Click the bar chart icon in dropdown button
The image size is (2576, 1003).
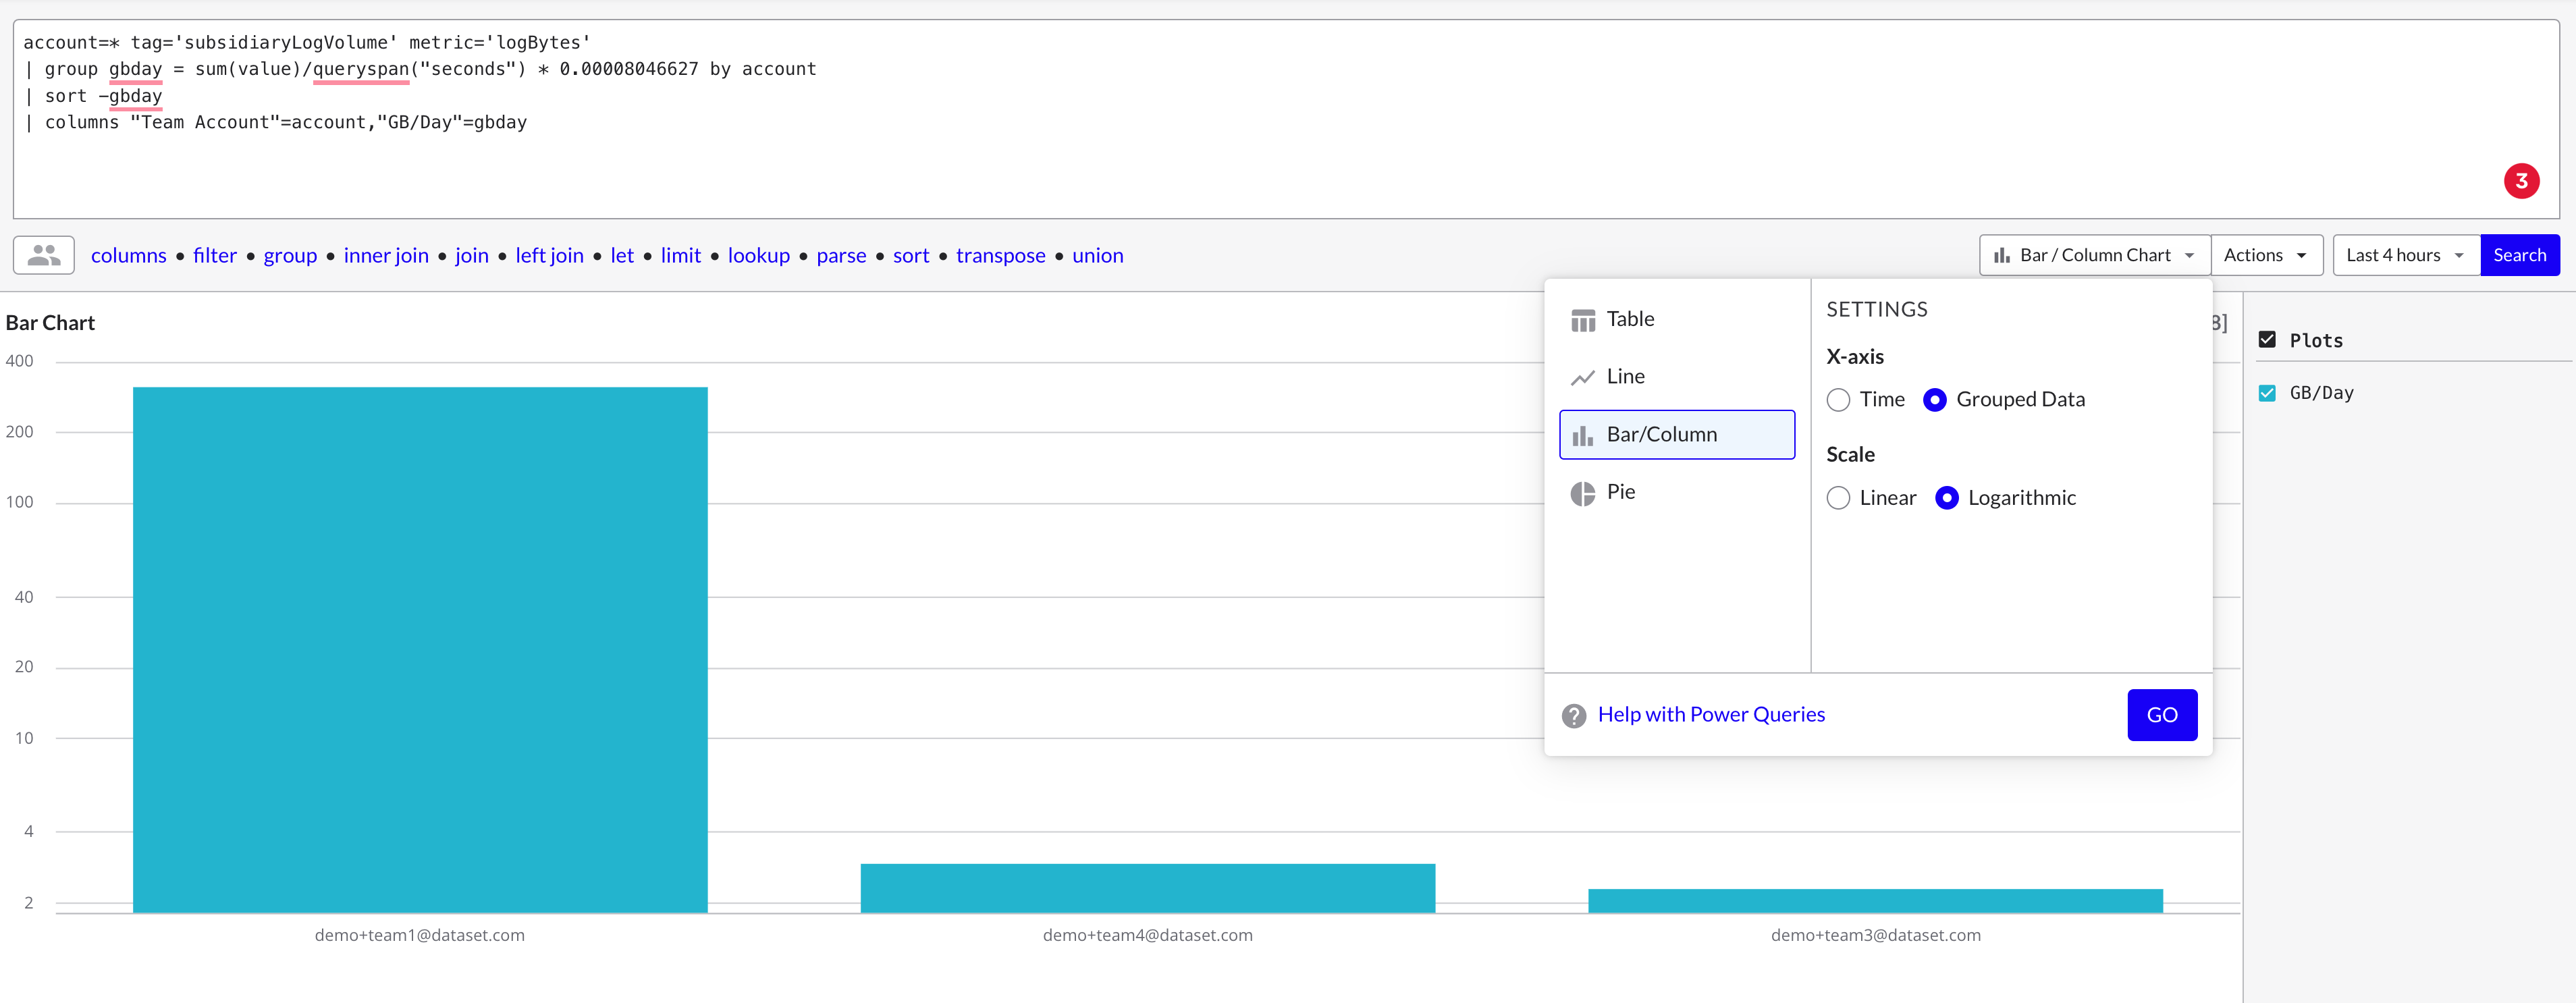[2001, 256]
